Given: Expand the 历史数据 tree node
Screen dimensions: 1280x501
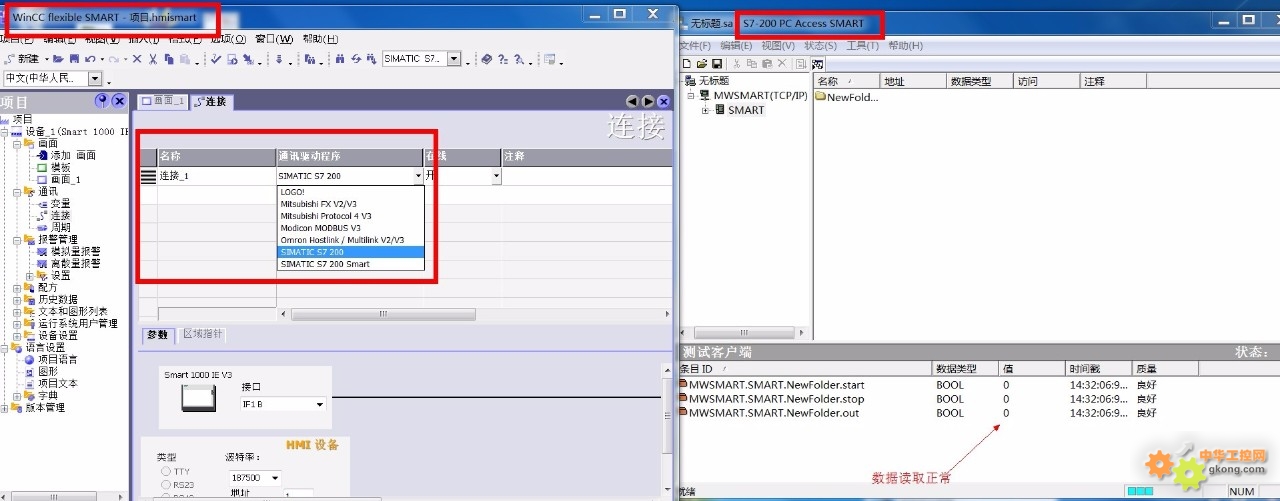Looking at the screenshot, I should click(17, 299).
